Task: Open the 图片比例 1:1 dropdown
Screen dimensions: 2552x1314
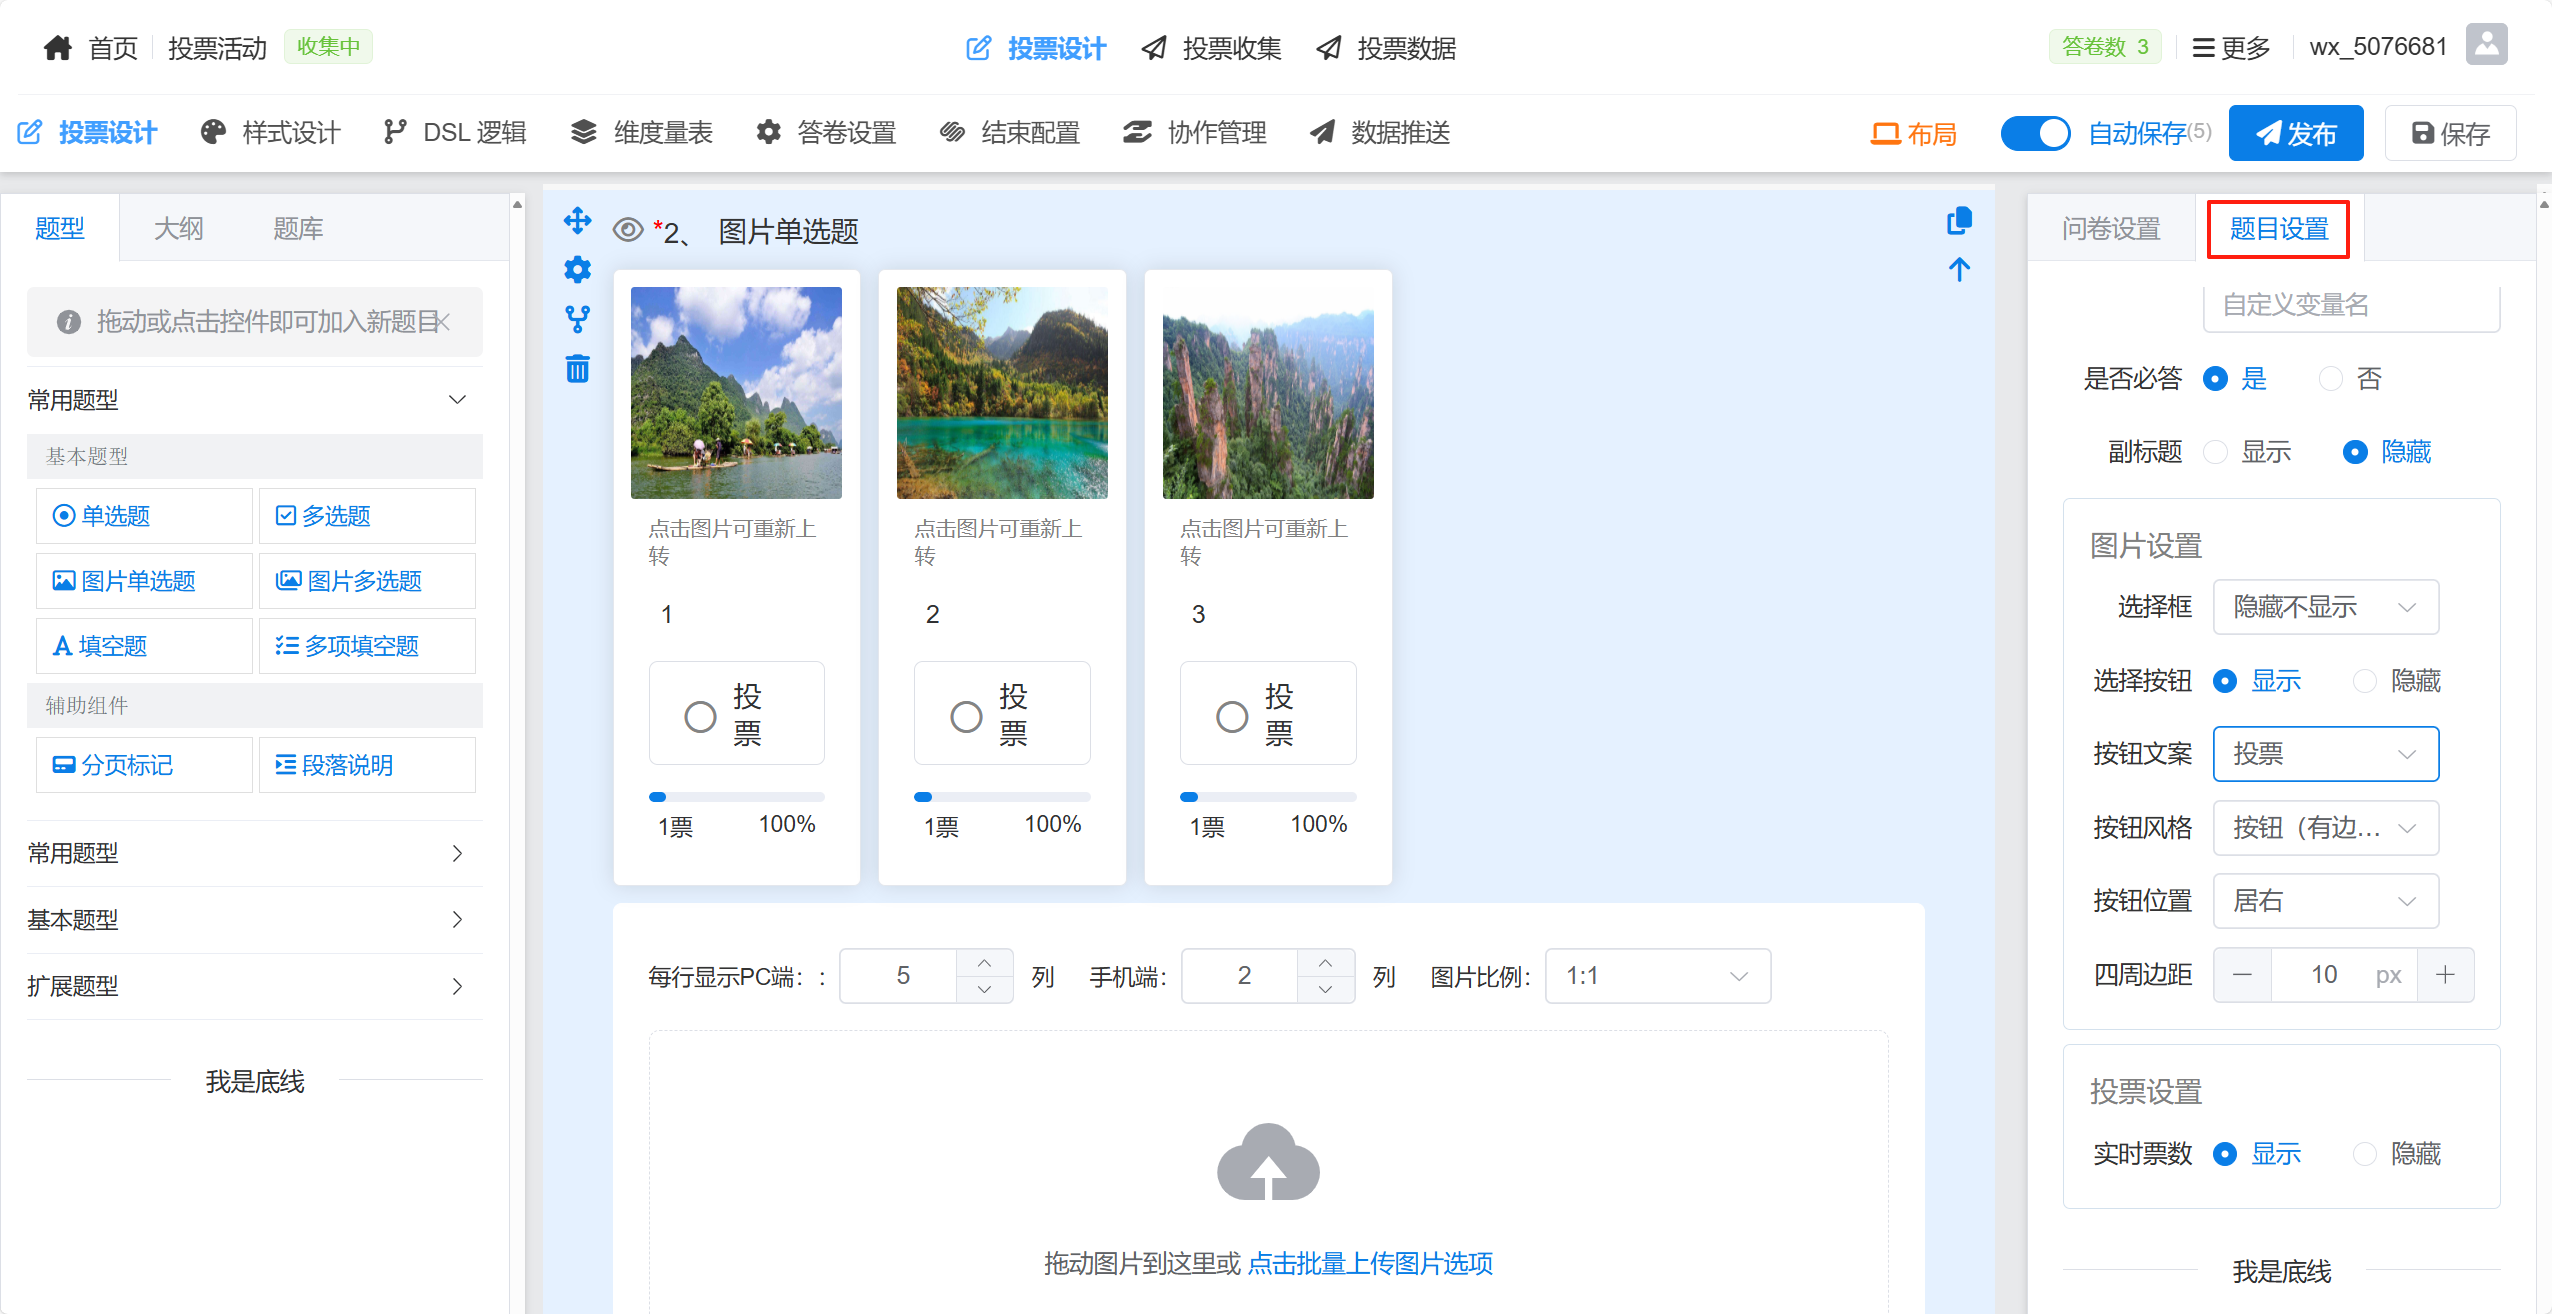Action: coord(1657,976)
